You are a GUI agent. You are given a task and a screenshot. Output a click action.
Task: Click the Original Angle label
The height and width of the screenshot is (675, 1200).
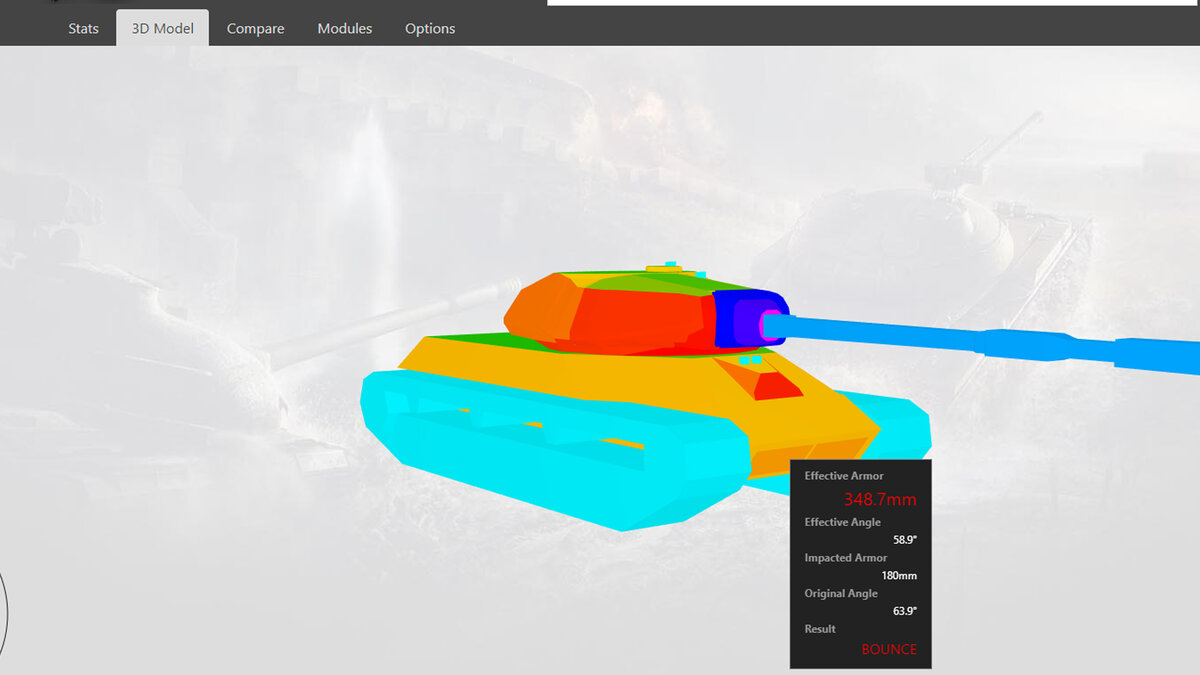841,593
